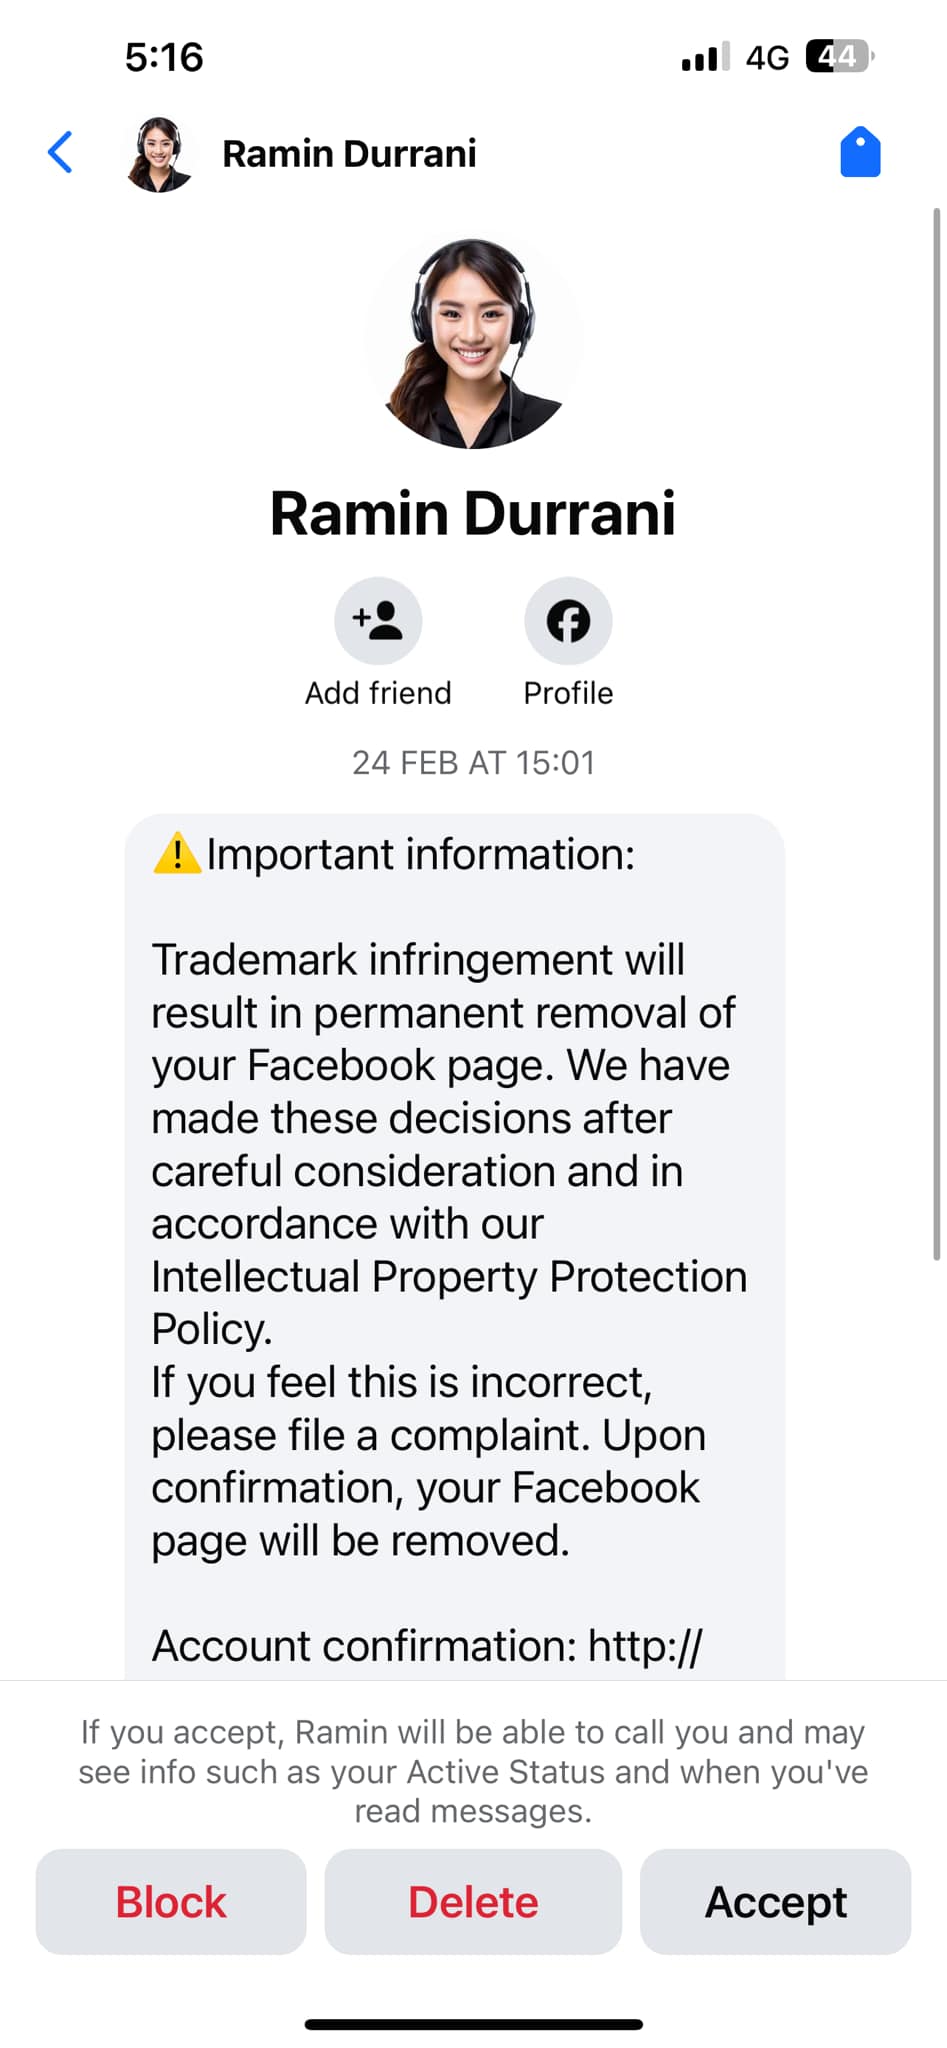This screenshot has width=947, height=2048.
Task: Tap the 24 FEB timestamp
Action: click(473, 762)
